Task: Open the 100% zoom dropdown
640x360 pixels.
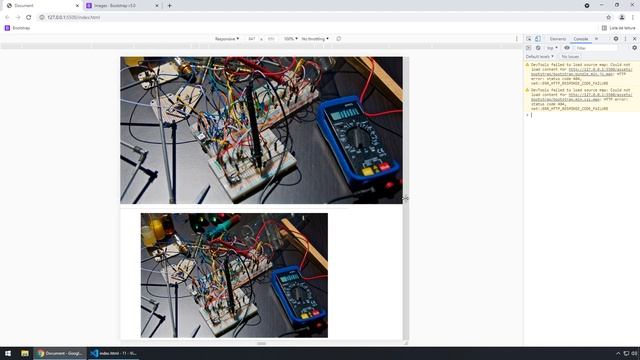Action: (291, 39)
